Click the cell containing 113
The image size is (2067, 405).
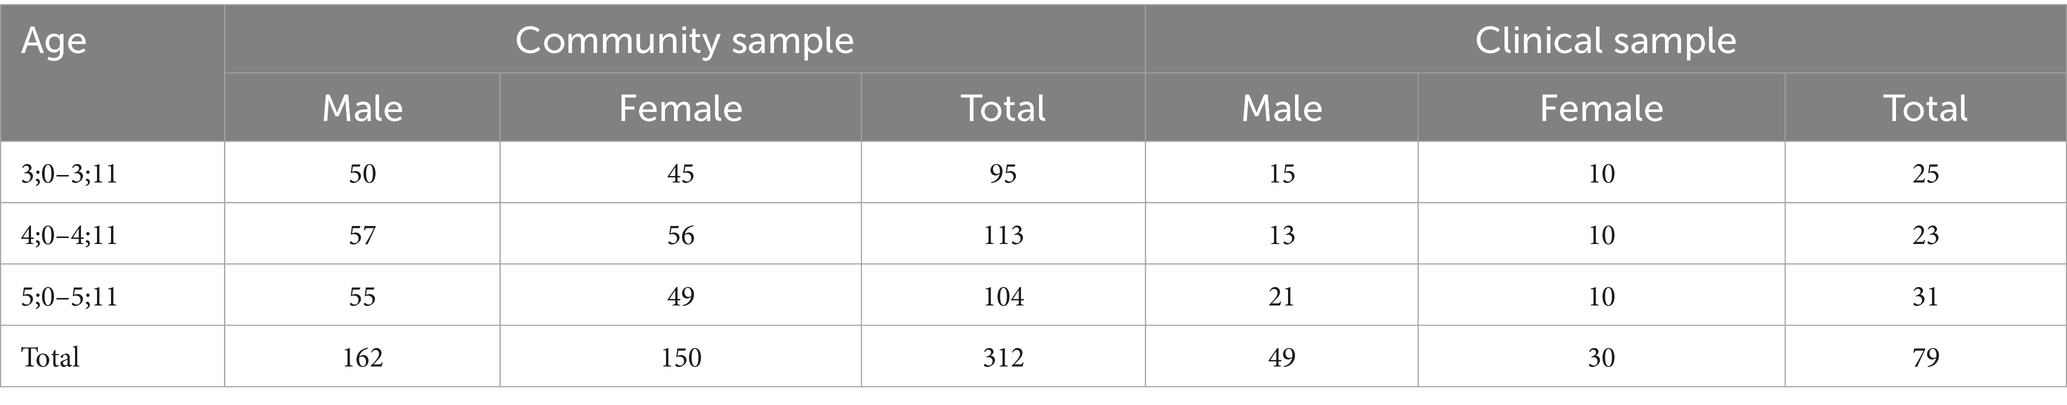coord(1002,236)
